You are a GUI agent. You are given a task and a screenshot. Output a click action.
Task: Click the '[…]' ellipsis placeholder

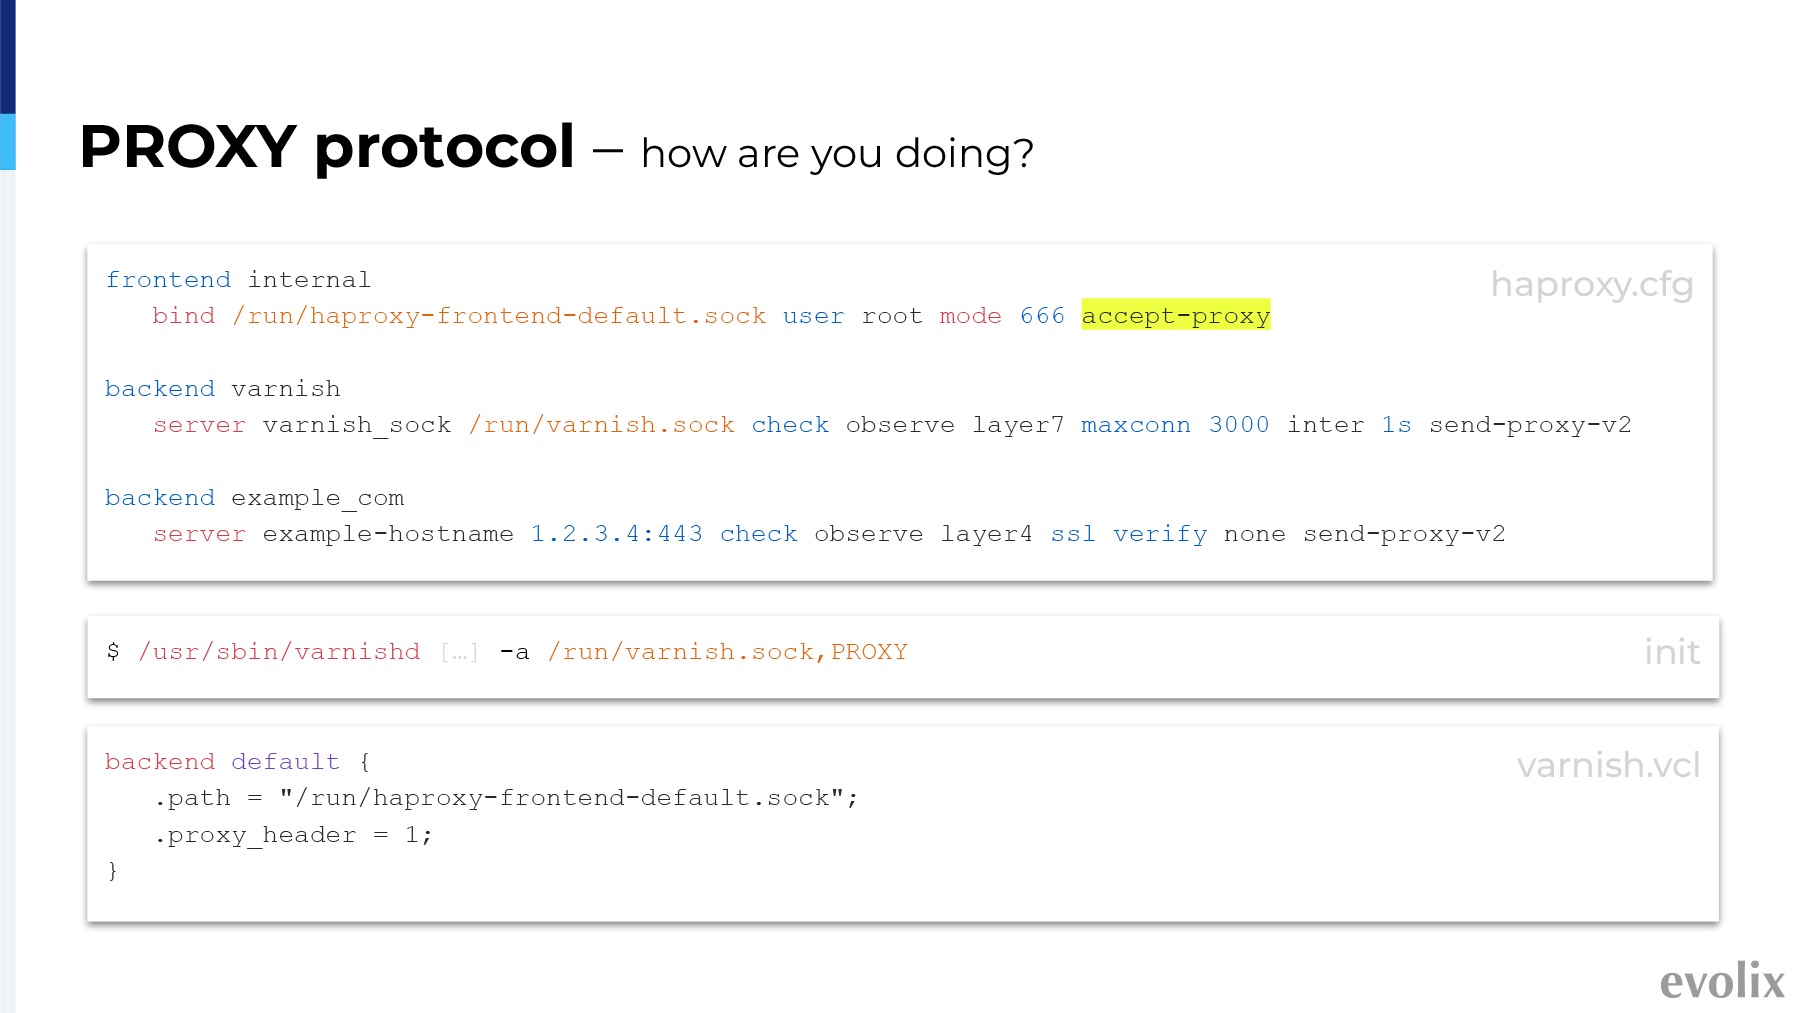click(460, 653)
